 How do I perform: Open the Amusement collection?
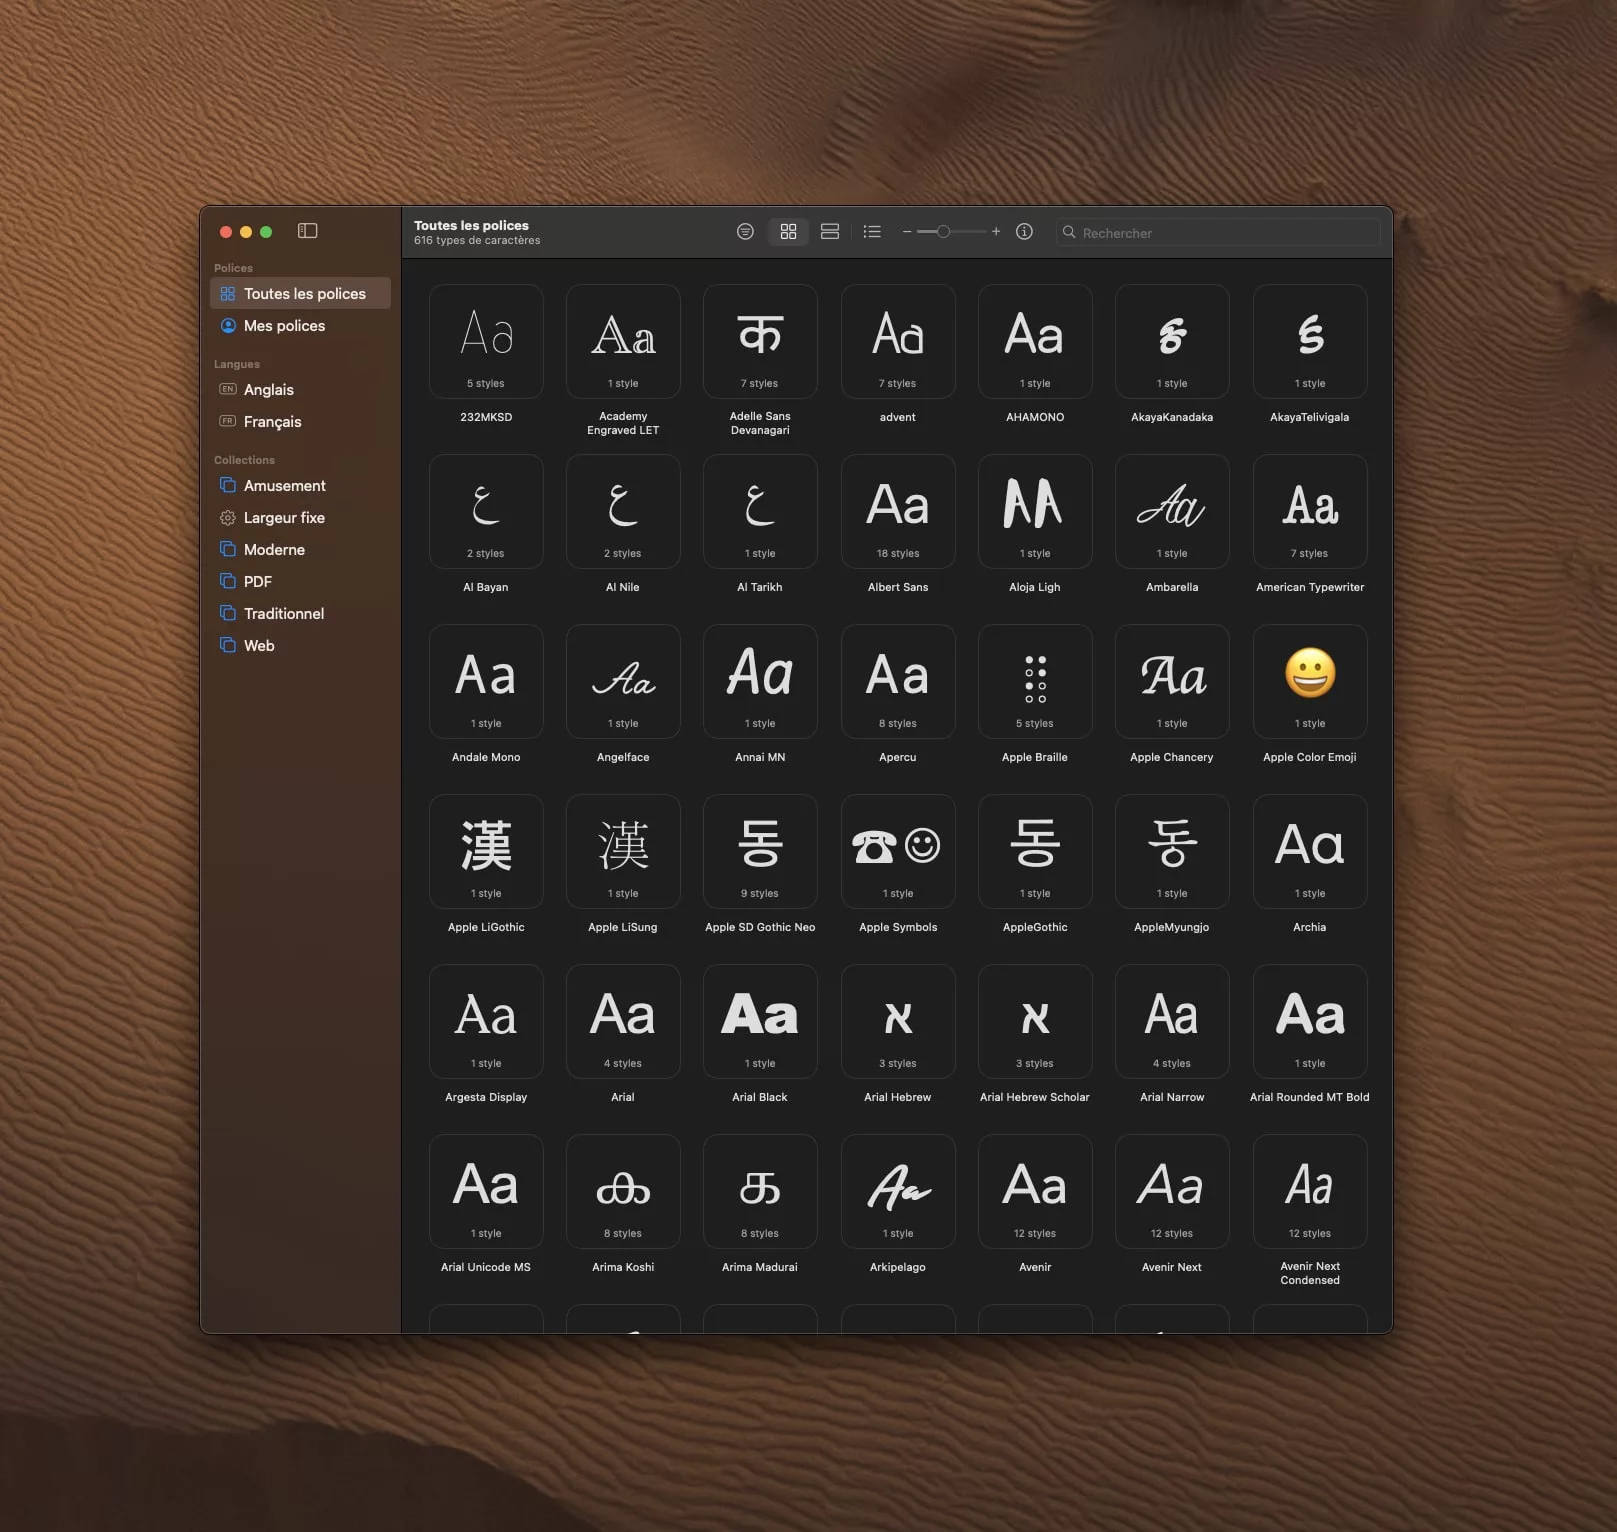click(300, 485)
